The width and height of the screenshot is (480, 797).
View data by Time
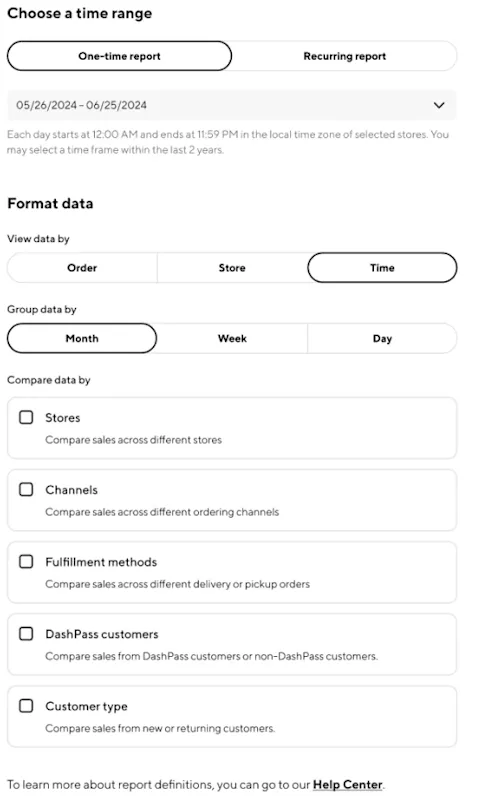[x=382, y=268]
